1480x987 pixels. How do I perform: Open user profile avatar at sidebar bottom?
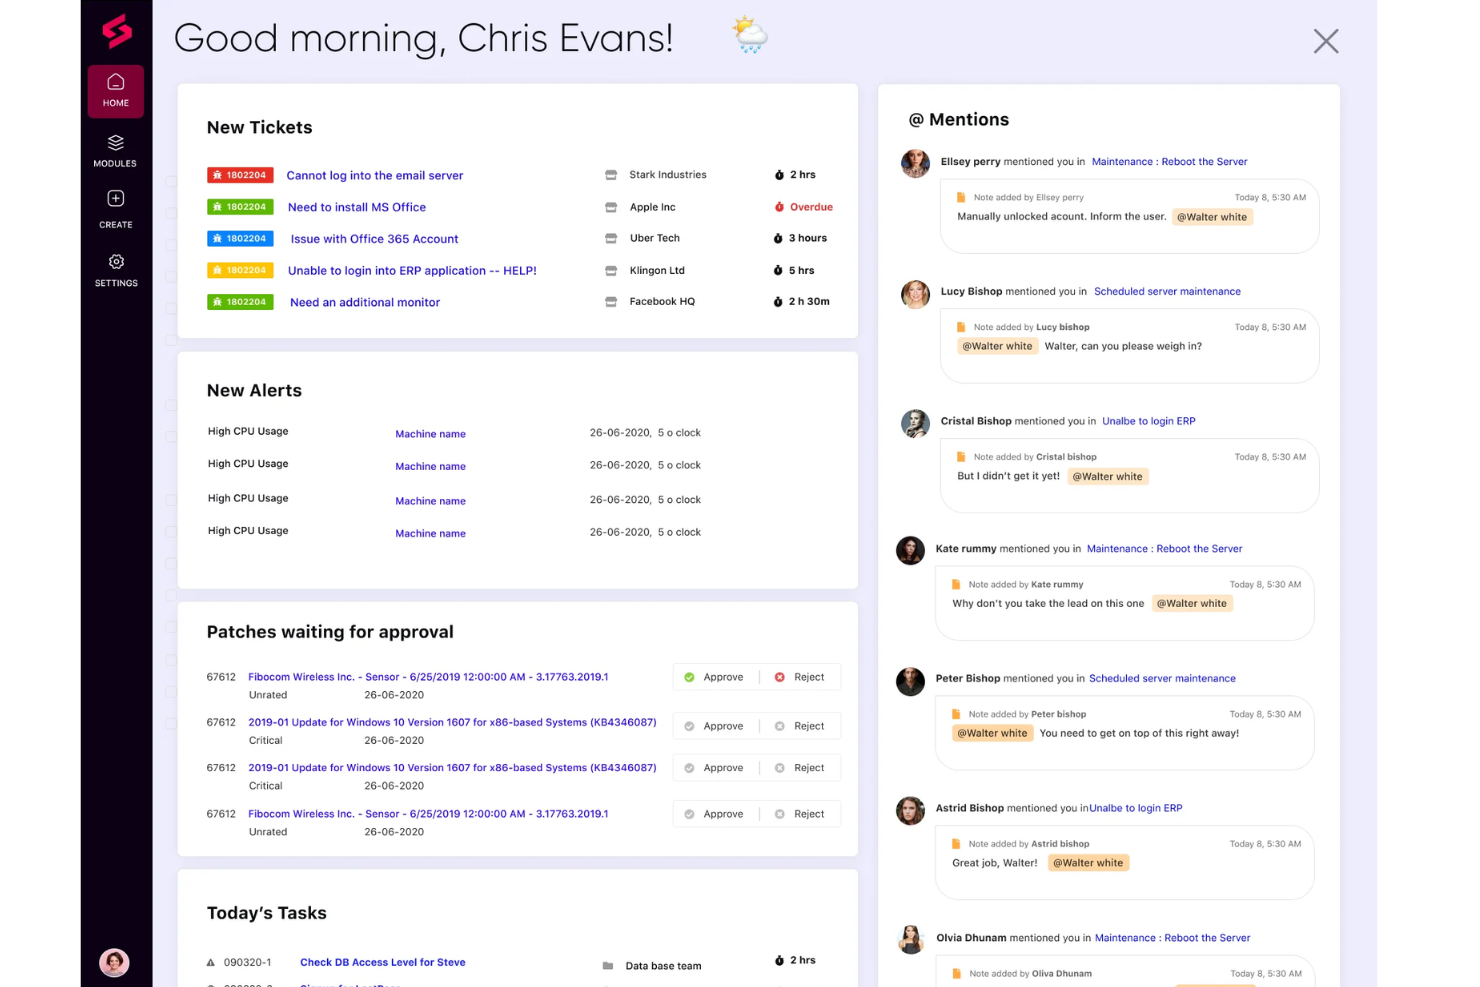pos(114,962)
